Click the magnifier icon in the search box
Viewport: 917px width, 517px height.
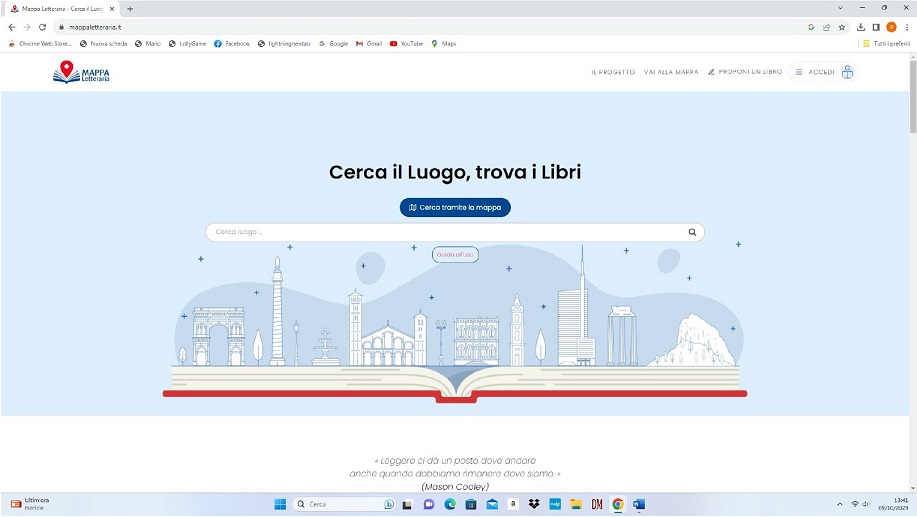692,232
